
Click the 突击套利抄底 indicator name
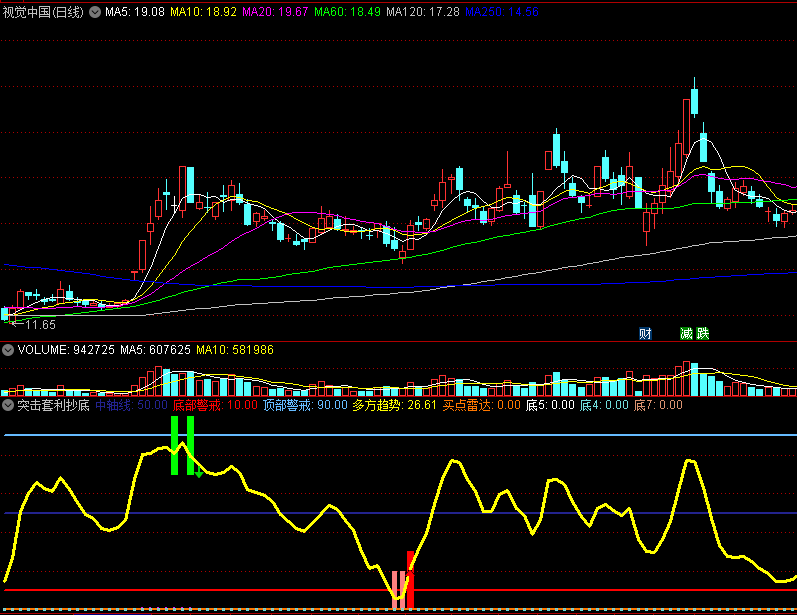[x=53, y=405]
